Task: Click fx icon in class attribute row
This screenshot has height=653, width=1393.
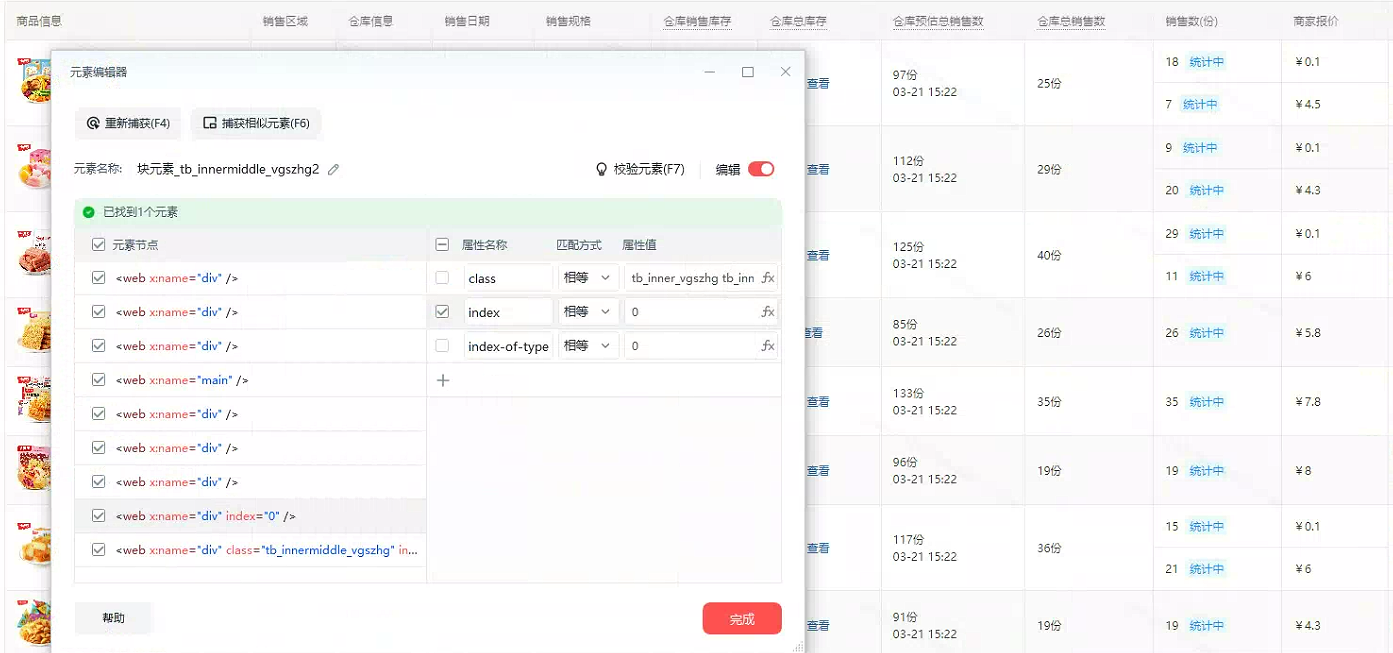Action: (767, 278)
